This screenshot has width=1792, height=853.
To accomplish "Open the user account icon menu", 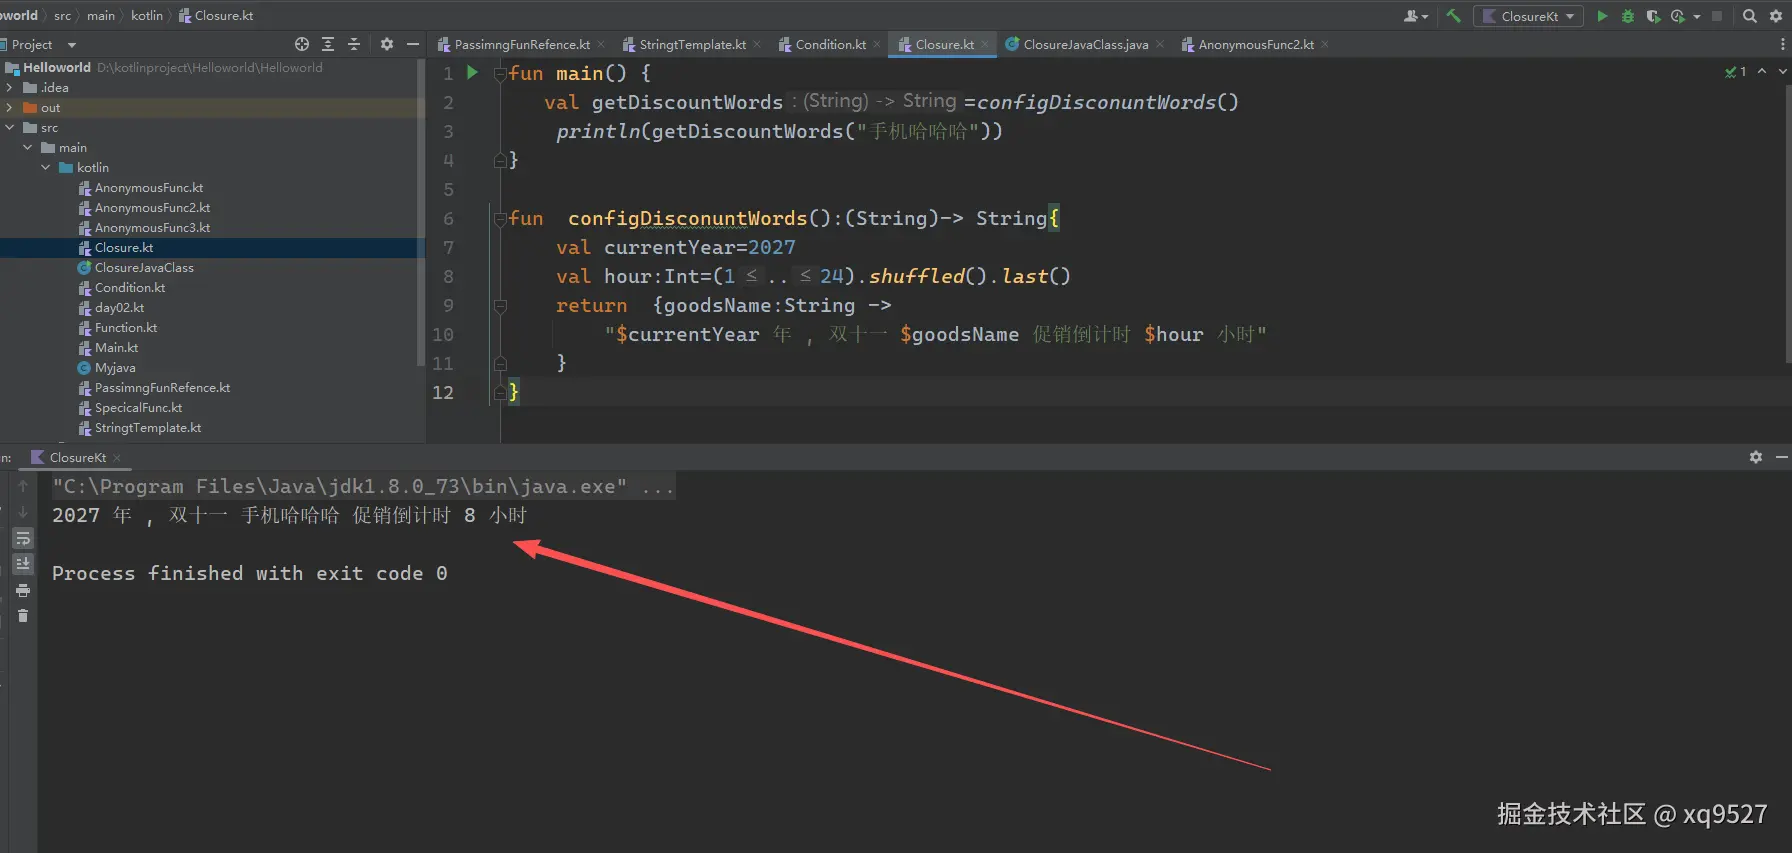I will click(1416, 16).
